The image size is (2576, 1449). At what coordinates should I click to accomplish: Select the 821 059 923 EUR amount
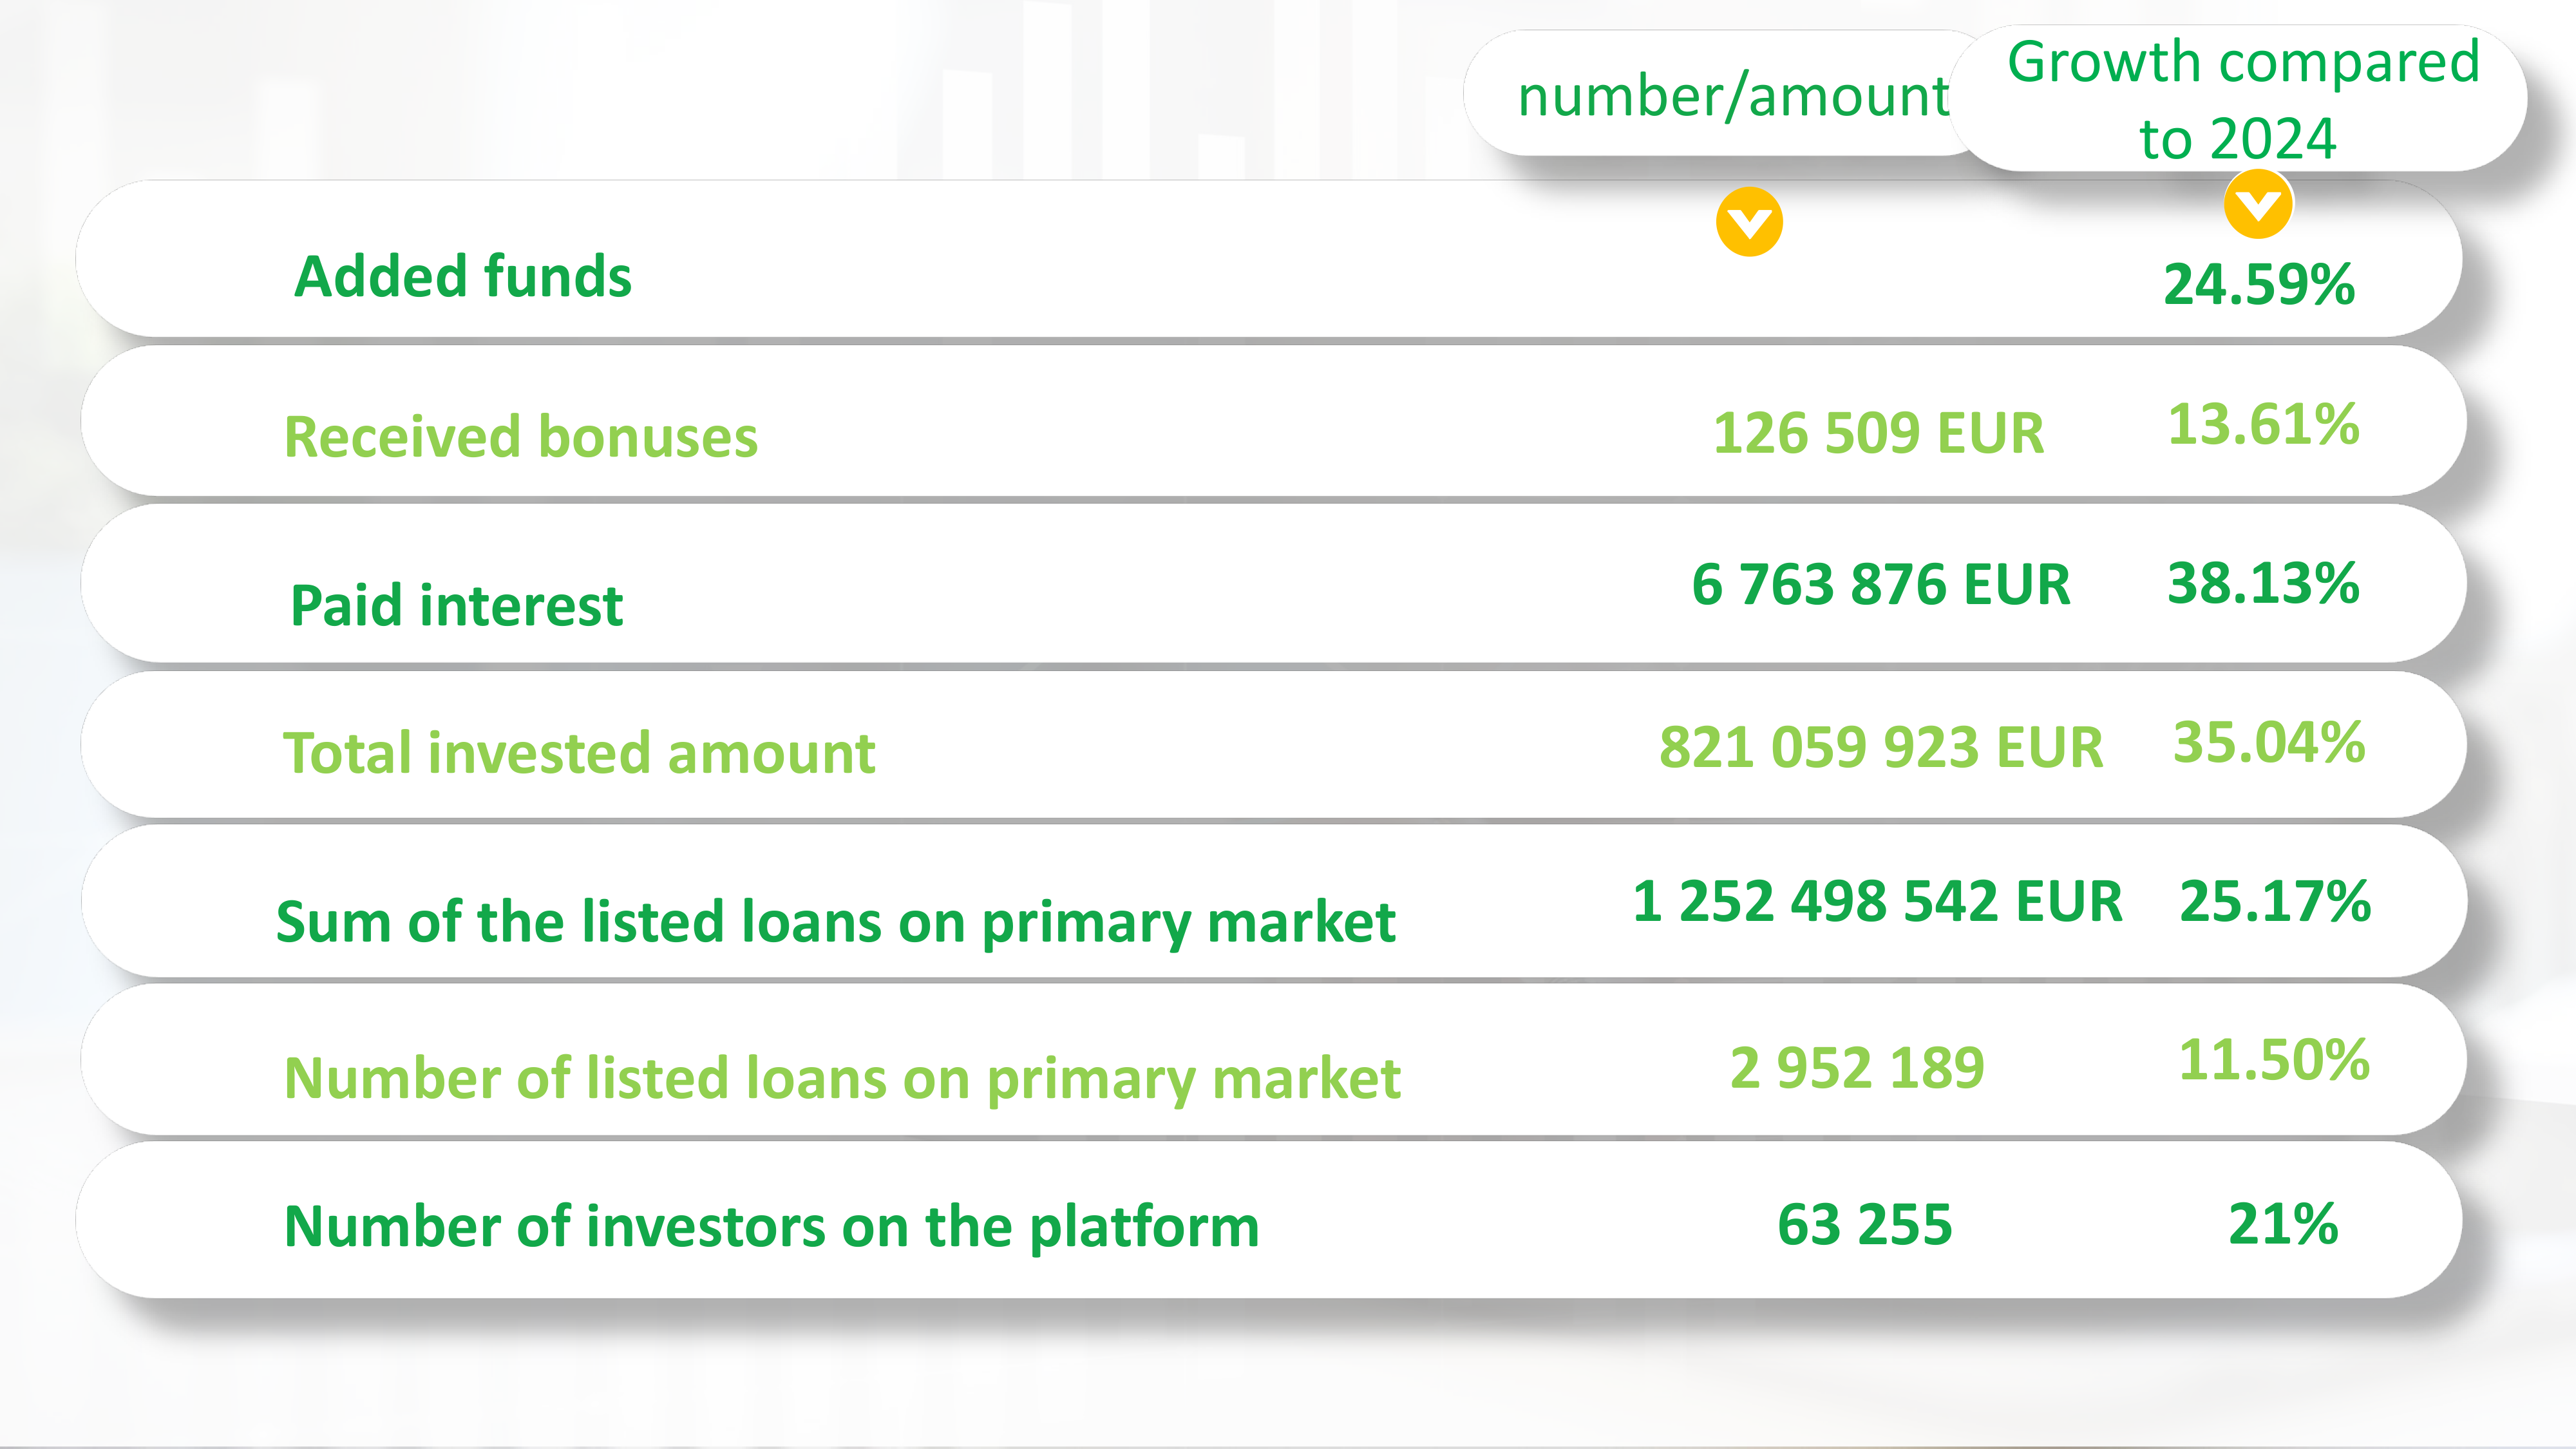coord(1880,747)
